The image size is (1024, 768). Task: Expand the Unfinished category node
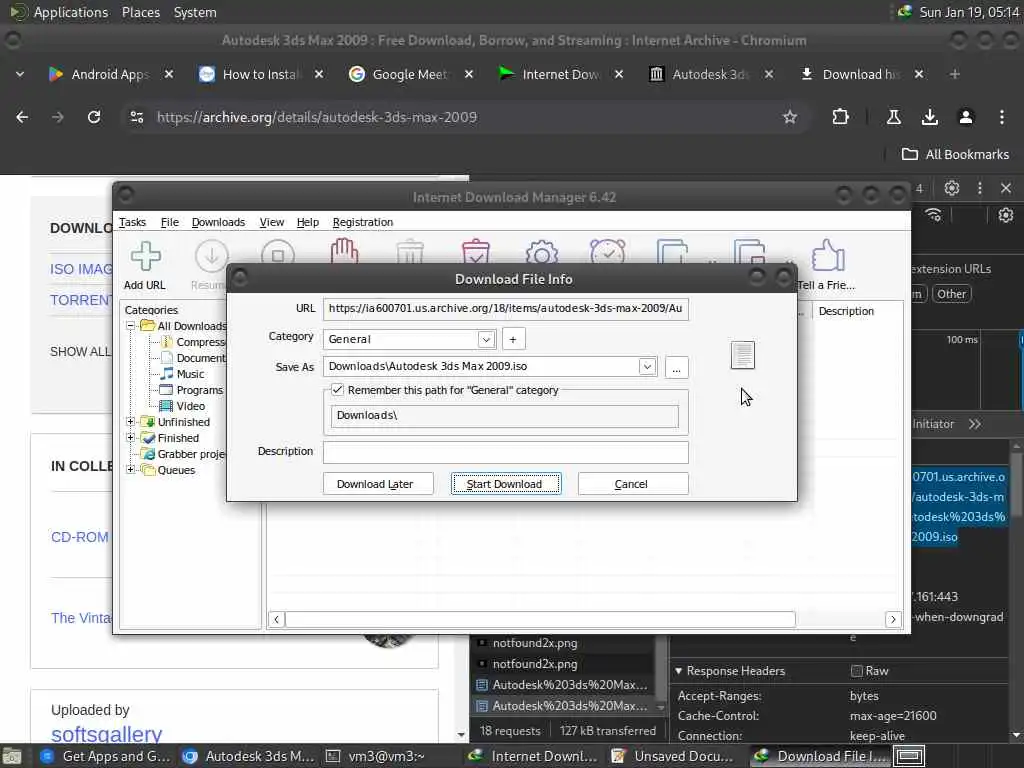click(131, 422)
